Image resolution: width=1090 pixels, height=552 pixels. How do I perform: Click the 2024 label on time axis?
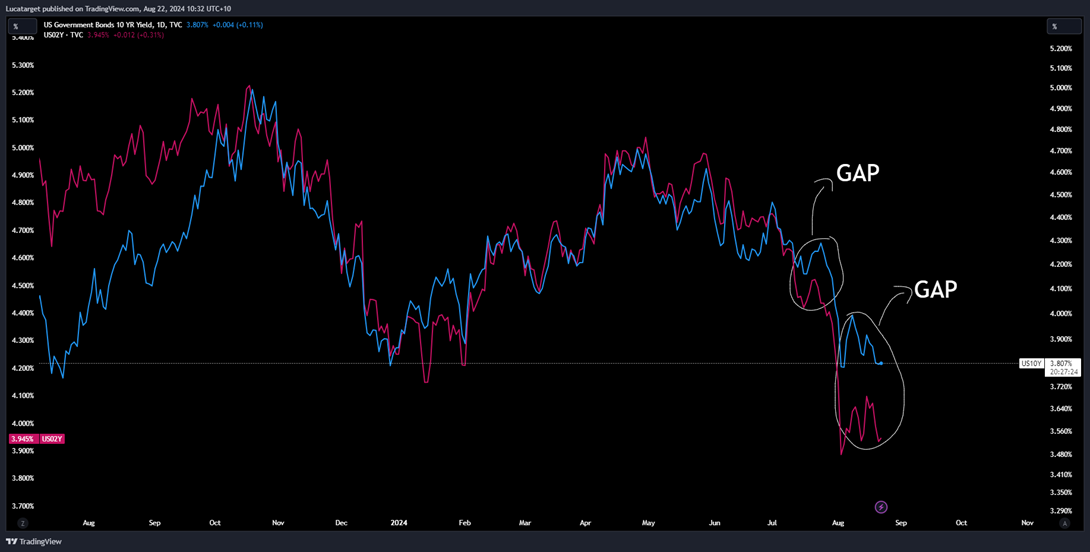coord(399,523)
